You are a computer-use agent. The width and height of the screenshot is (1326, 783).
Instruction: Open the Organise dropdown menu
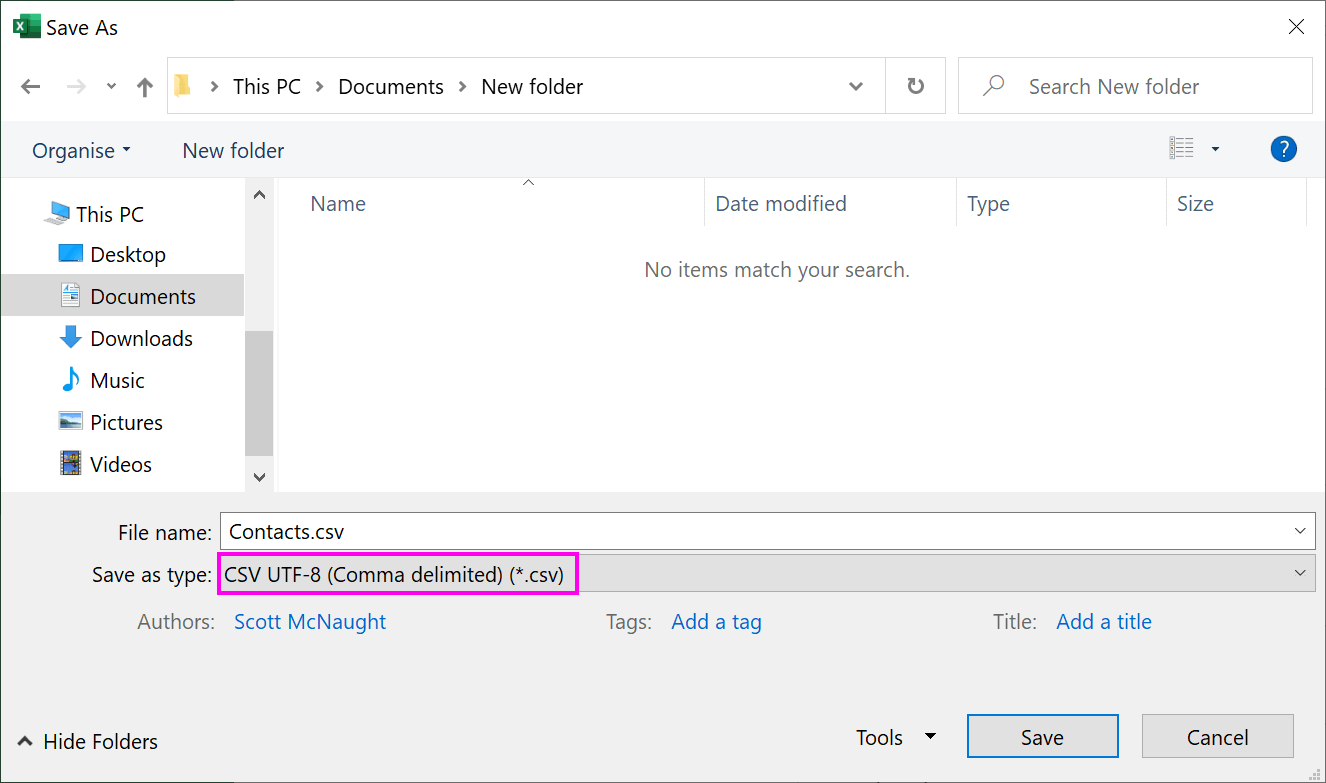point(81,151)
